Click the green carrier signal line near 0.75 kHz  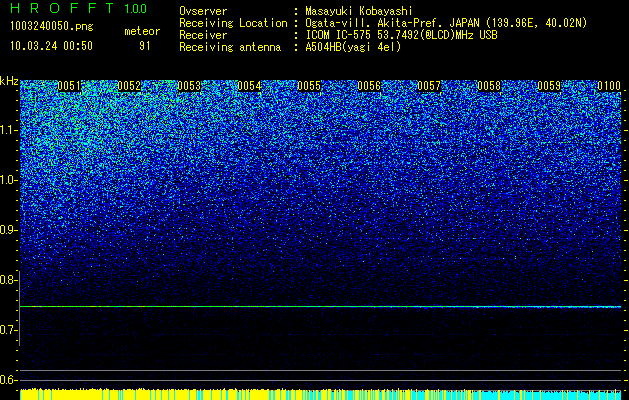pos(320,307)
